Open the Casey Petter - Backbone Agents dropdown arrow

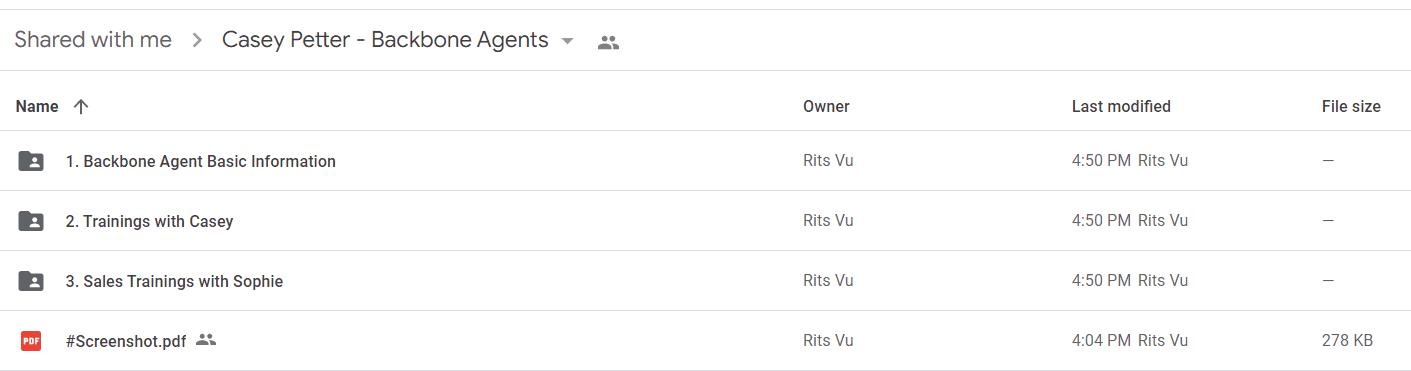(x=567, y=41)
